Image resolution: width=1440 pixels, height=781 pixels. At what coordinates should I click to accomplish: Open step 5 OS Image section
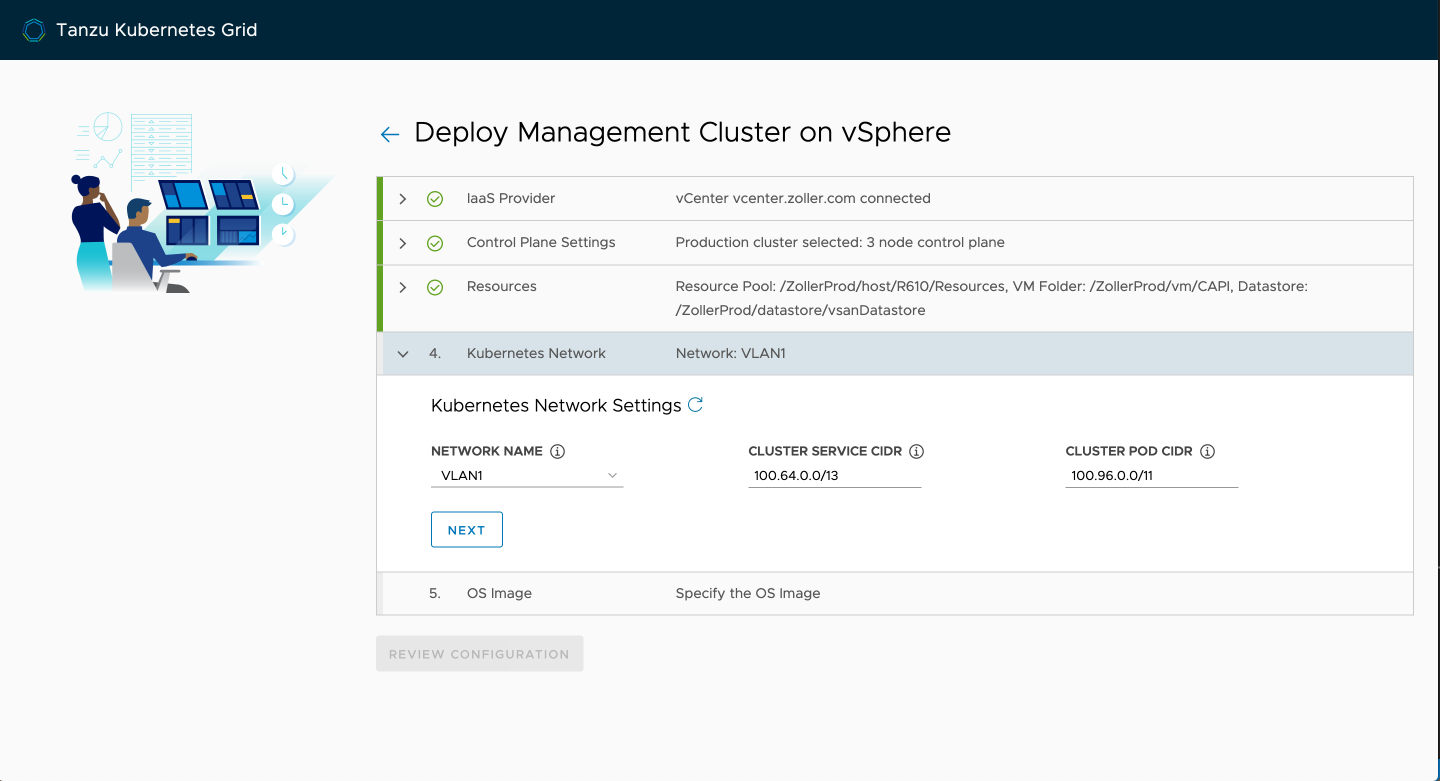[x=499, y=593]
